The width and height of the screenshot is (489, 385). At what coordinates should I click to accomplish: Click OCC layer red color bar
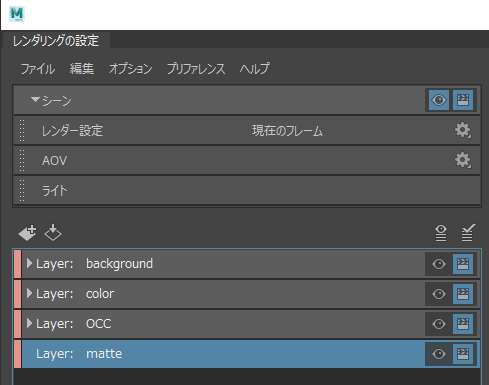[18, 324]
